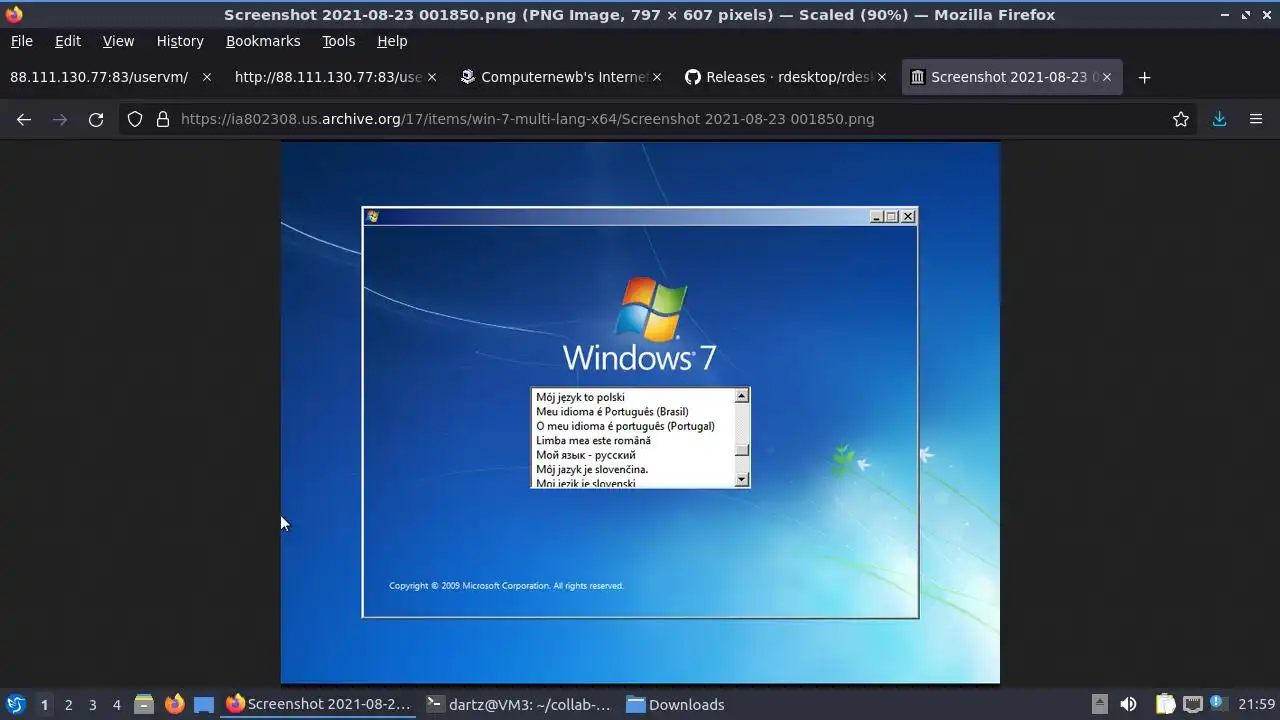Open the History menu

(x=180, y=41)
